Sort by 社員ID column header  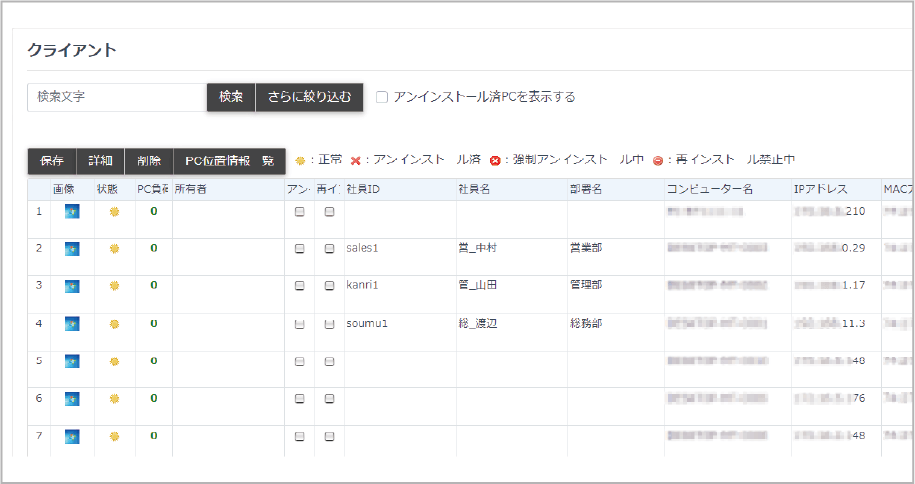362,189
